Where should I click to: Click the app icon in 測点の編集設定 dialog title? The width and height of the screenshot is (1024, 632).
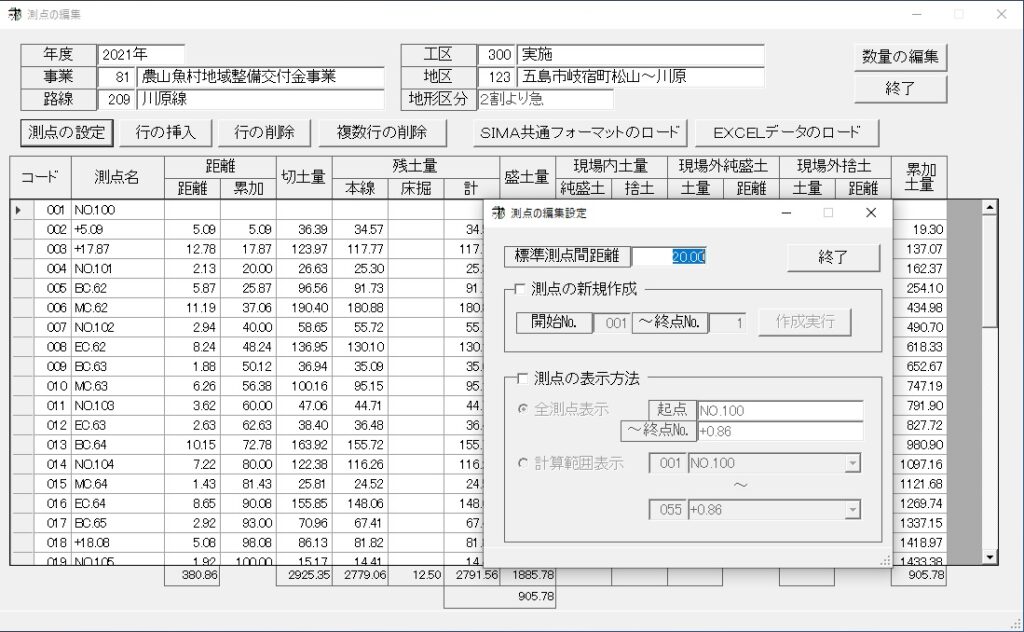coord(498,213)
